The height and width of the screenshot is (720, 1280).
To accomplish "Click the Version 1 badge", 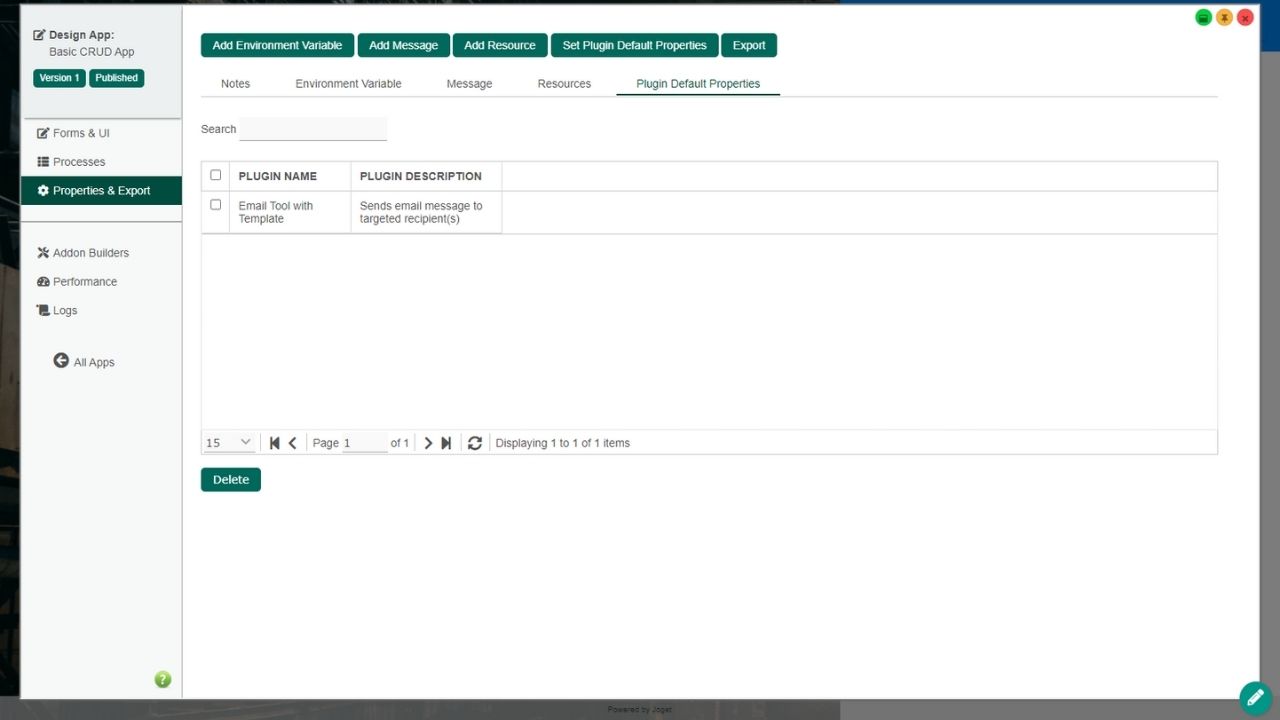I will tap(59, 78).
